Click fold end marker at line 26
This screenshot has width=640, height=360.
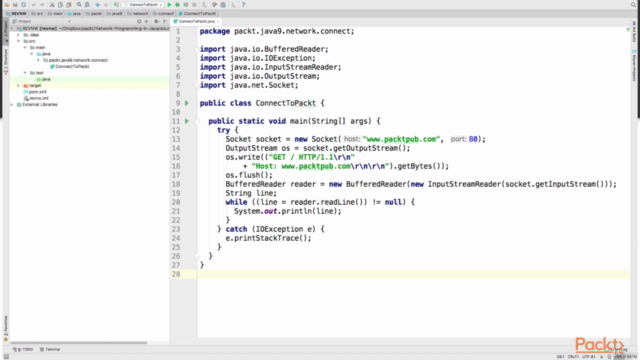(197, 256)
